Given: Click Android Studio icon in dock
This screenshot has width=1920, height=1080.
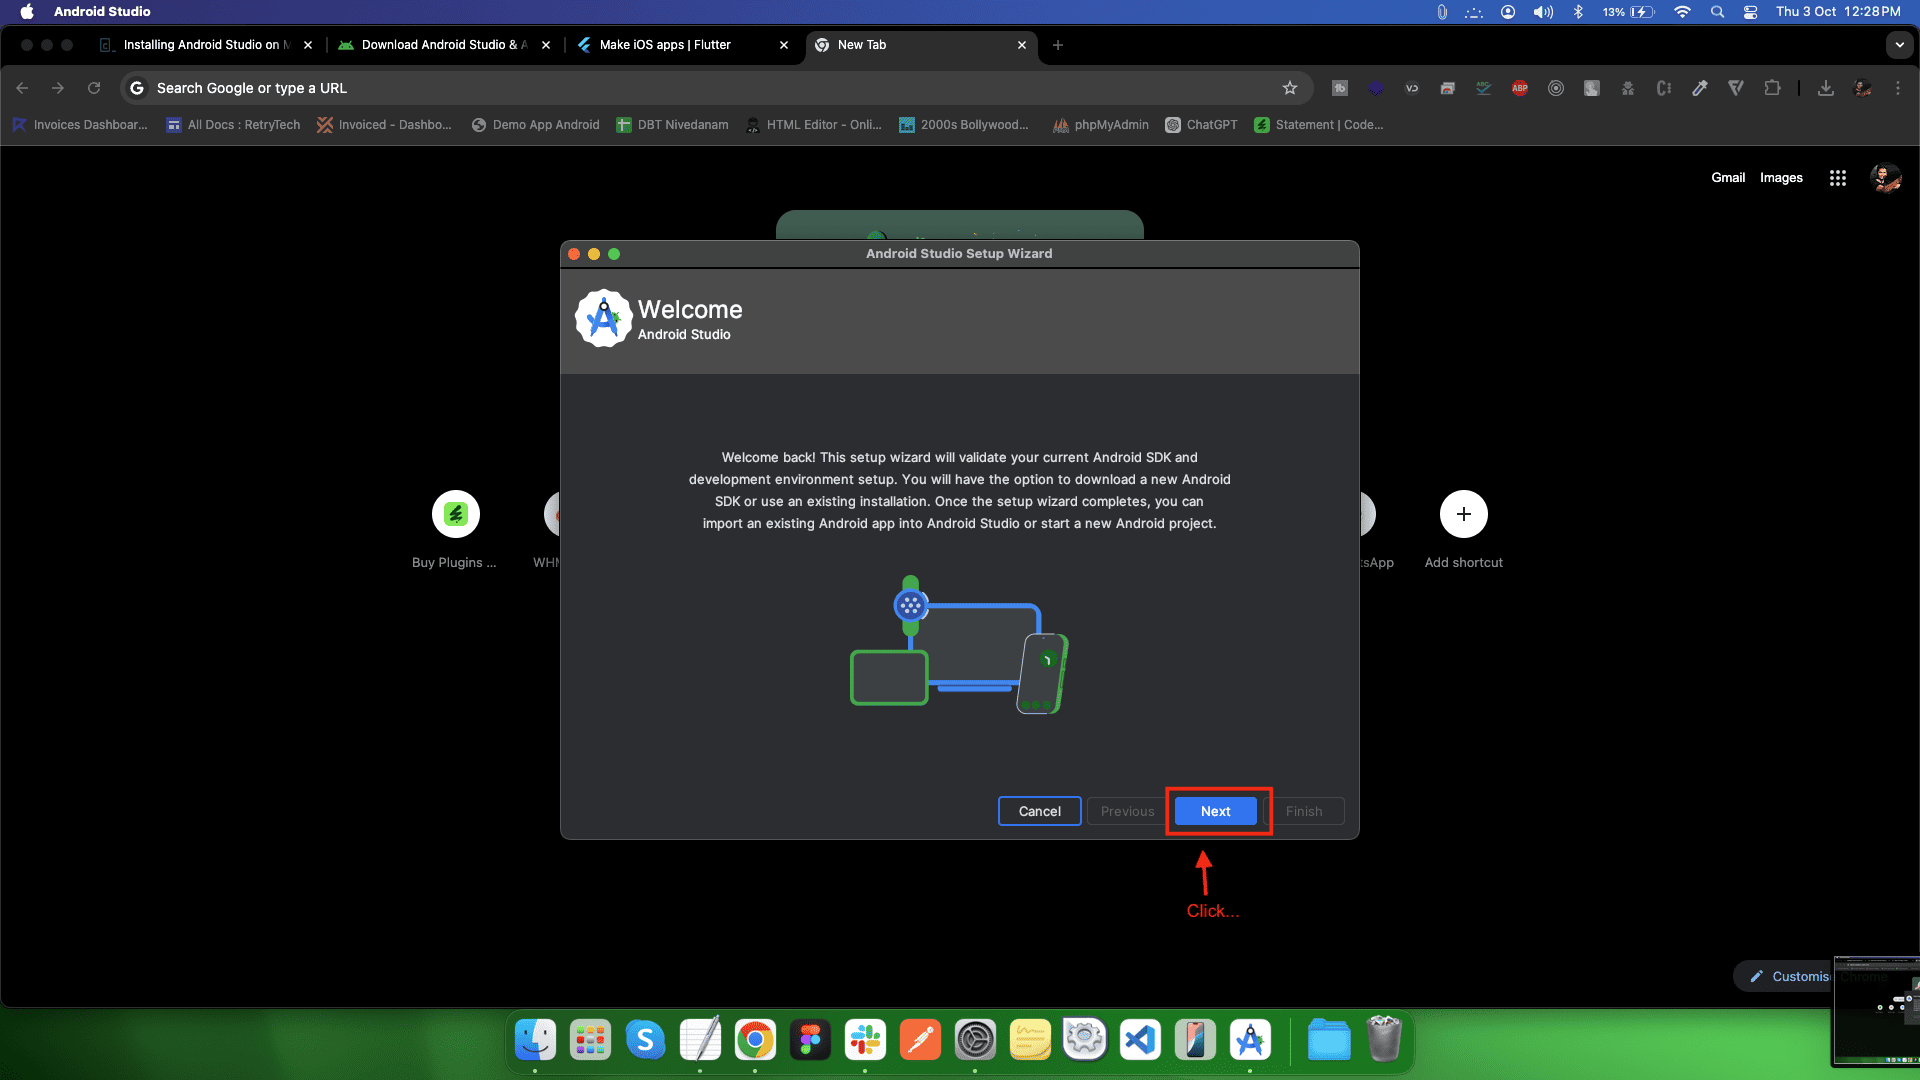Looking at the screenshot, I should [x=1250, y=1041].
